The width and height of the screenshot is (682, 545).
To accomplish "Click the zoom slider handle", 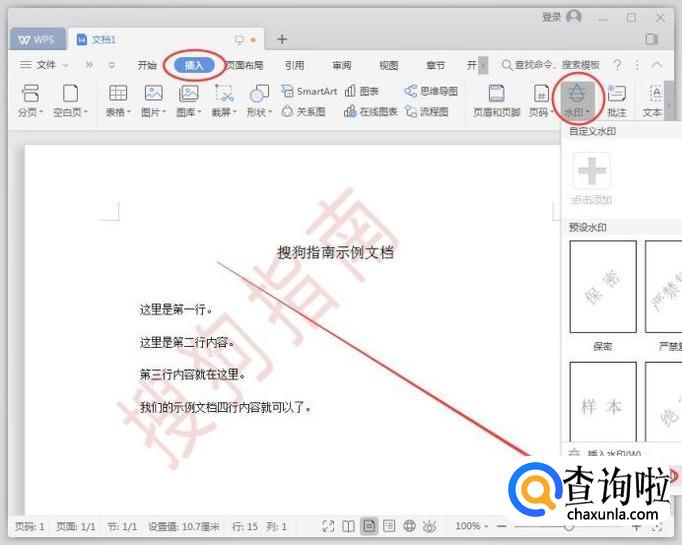I will tap(568, 526).
